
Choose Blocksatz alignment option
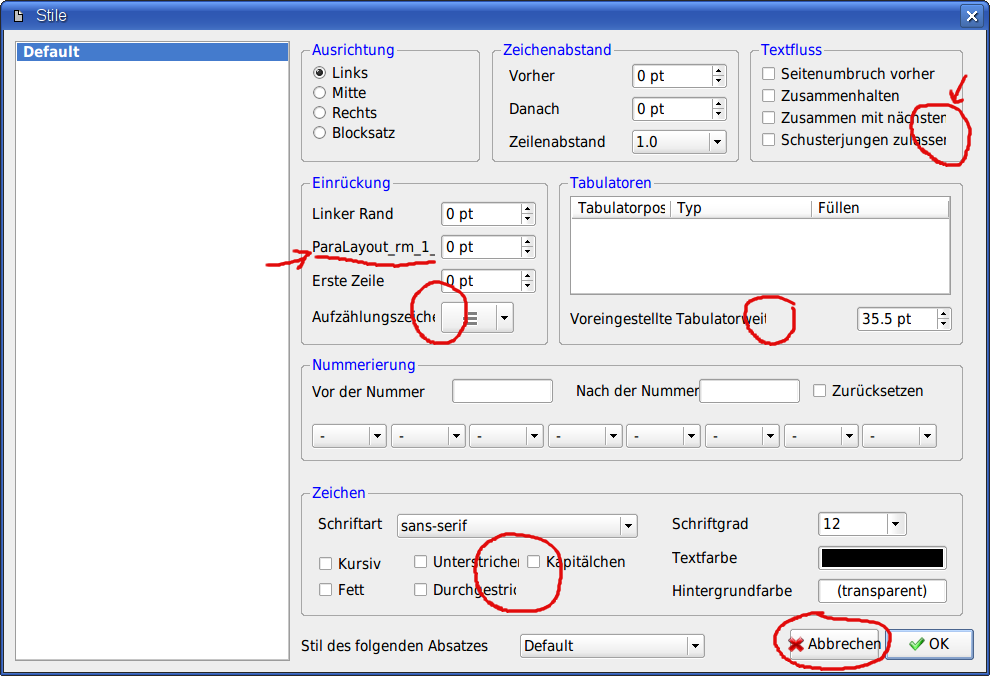point(320,133)
